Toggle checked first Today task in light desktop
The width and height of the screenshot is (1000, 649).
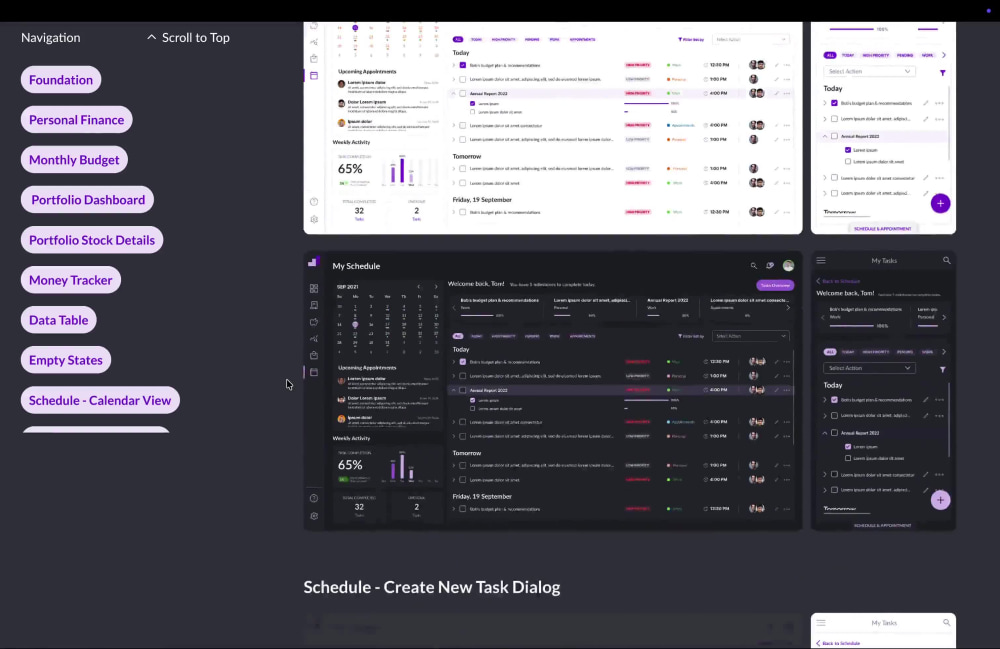463,65
